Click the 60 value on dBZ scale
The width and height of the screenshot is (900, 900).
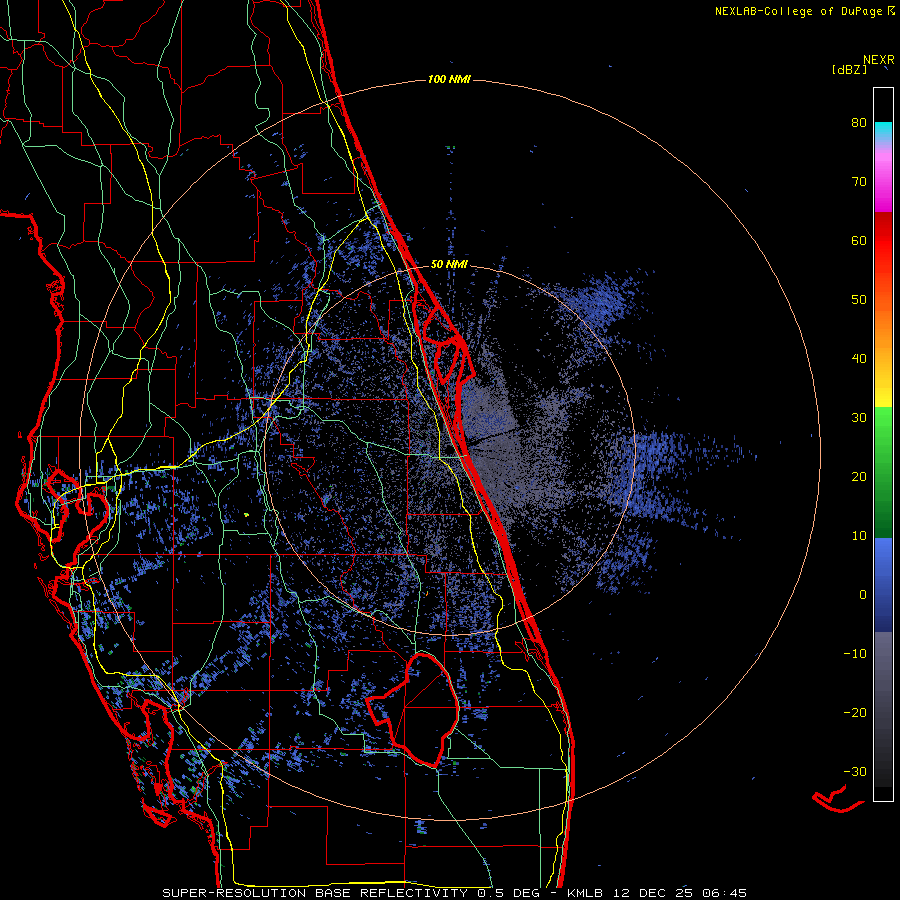(x=859, y=240)
